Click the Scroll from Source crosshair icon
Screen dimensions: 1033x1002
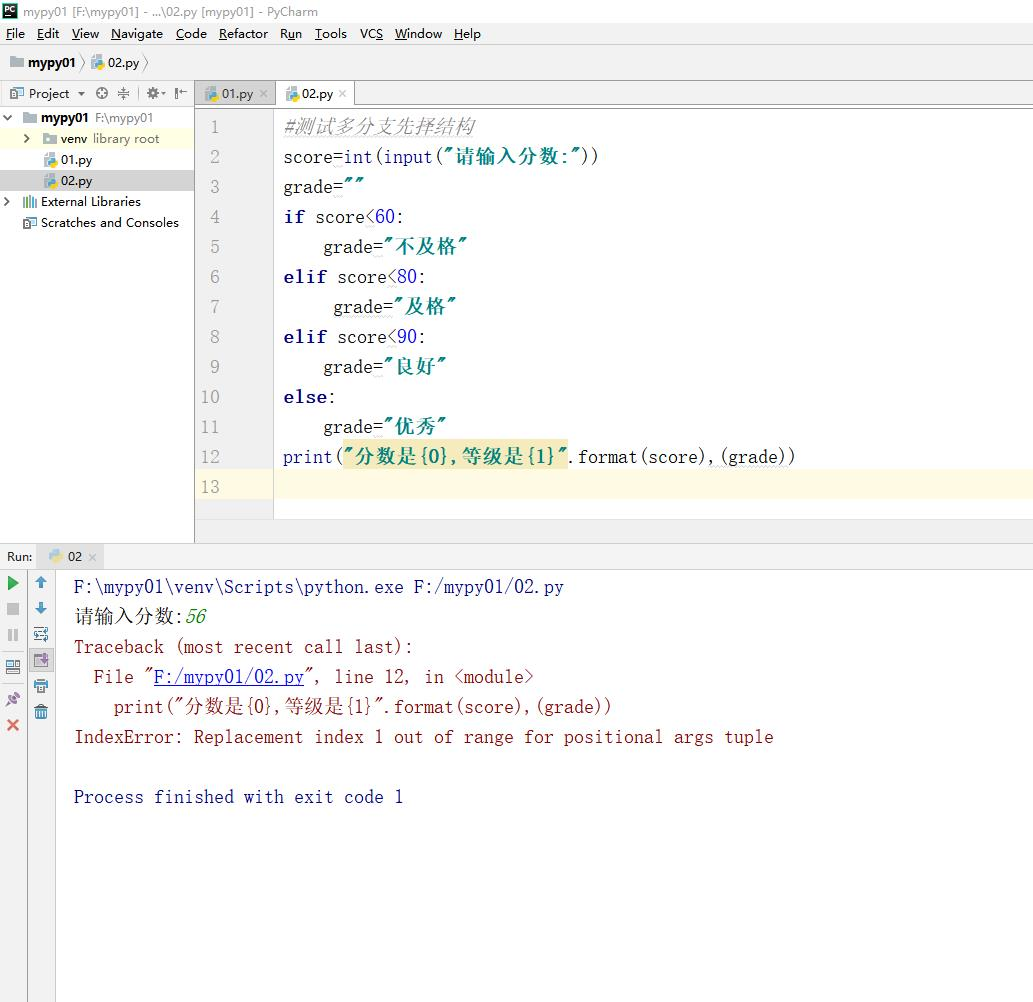101,93
